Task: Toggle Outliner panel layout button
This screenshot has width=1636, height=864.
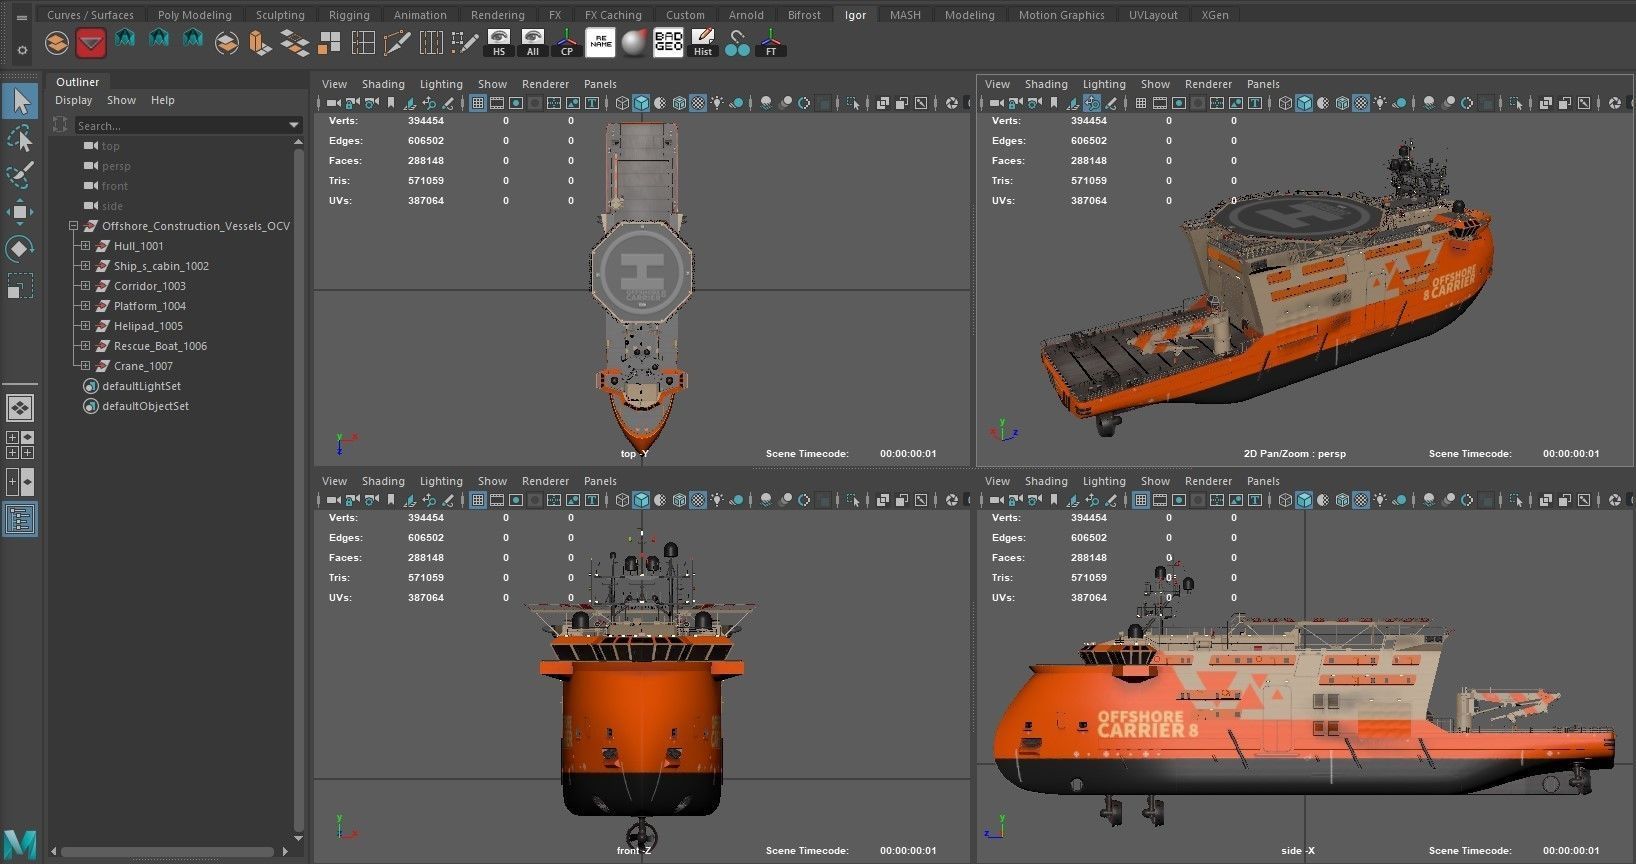Action: [x=20, y=519]
